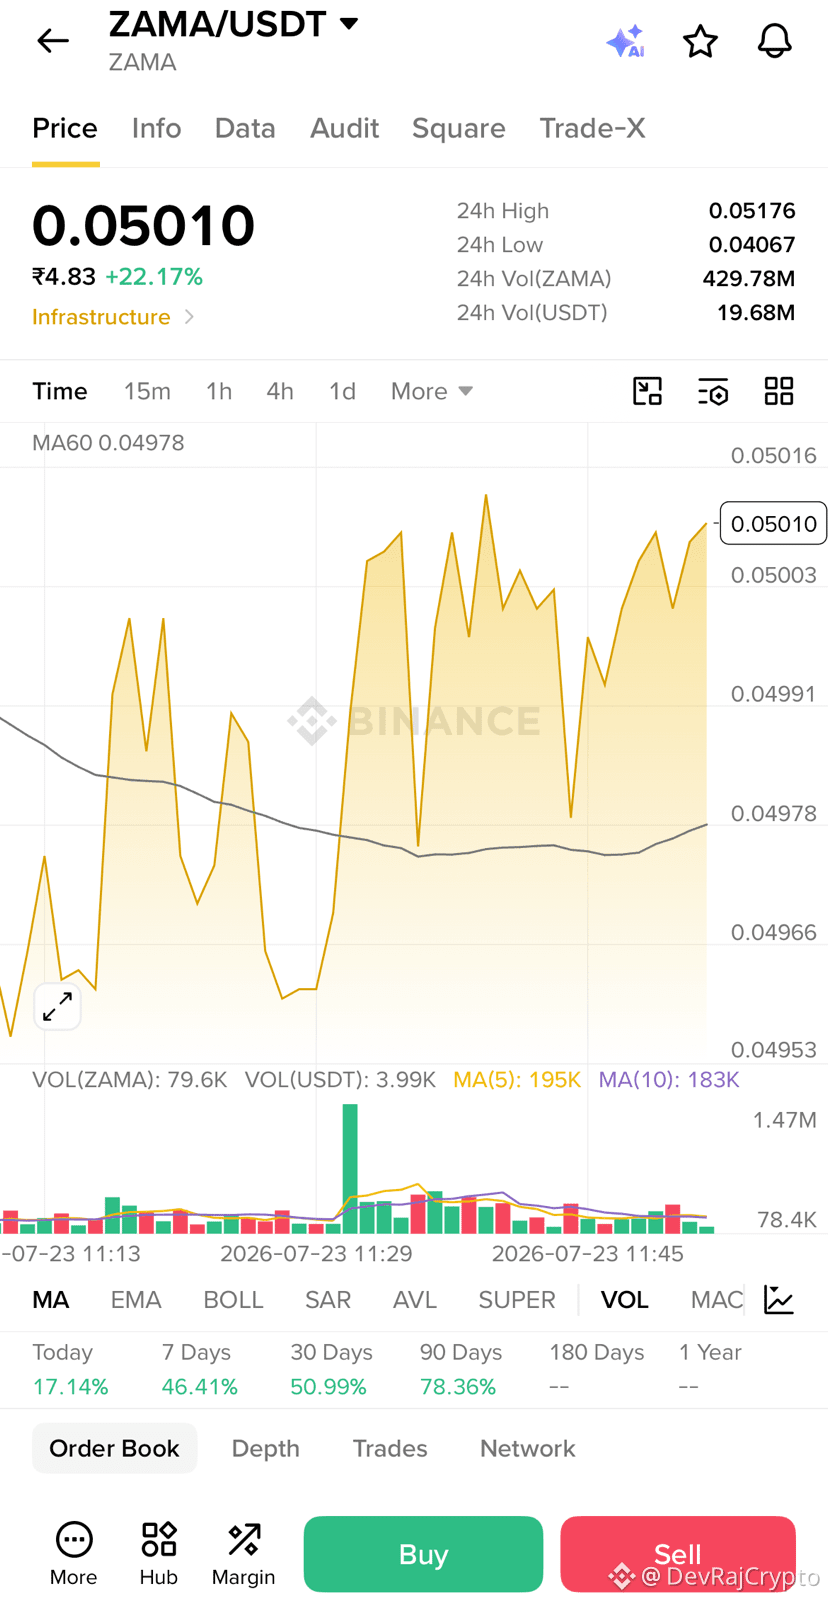Screen dimensions: 828x1602
Task: Open the Square tab
Action: coord(459,128)
